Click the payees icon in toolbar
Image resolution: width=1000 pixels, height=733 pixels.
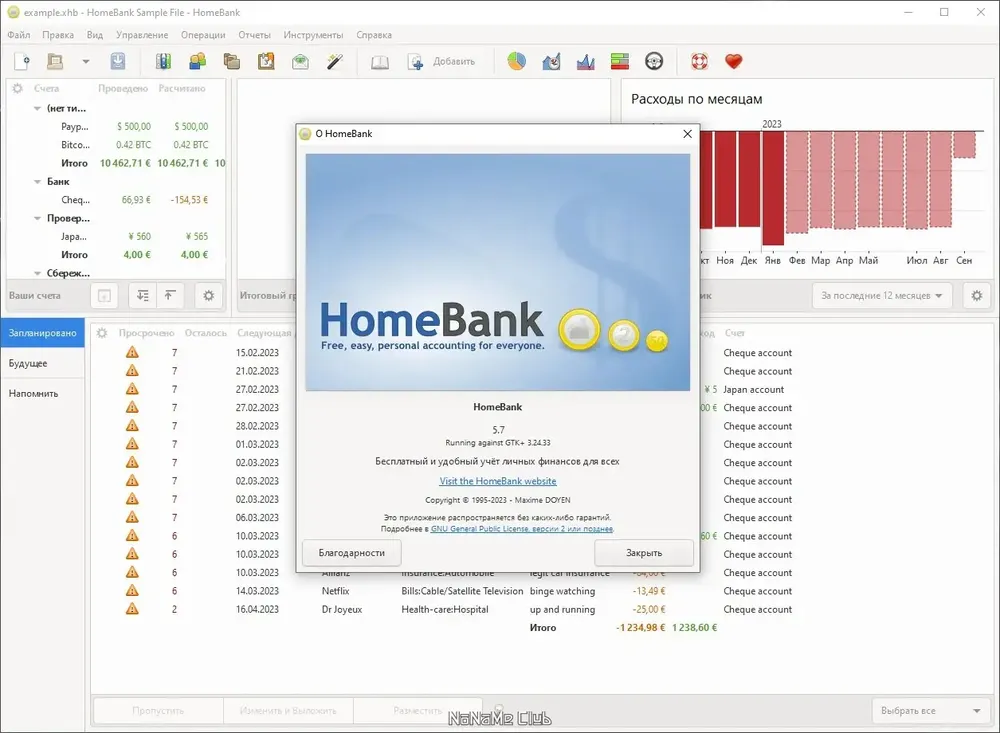coord(198,61)
